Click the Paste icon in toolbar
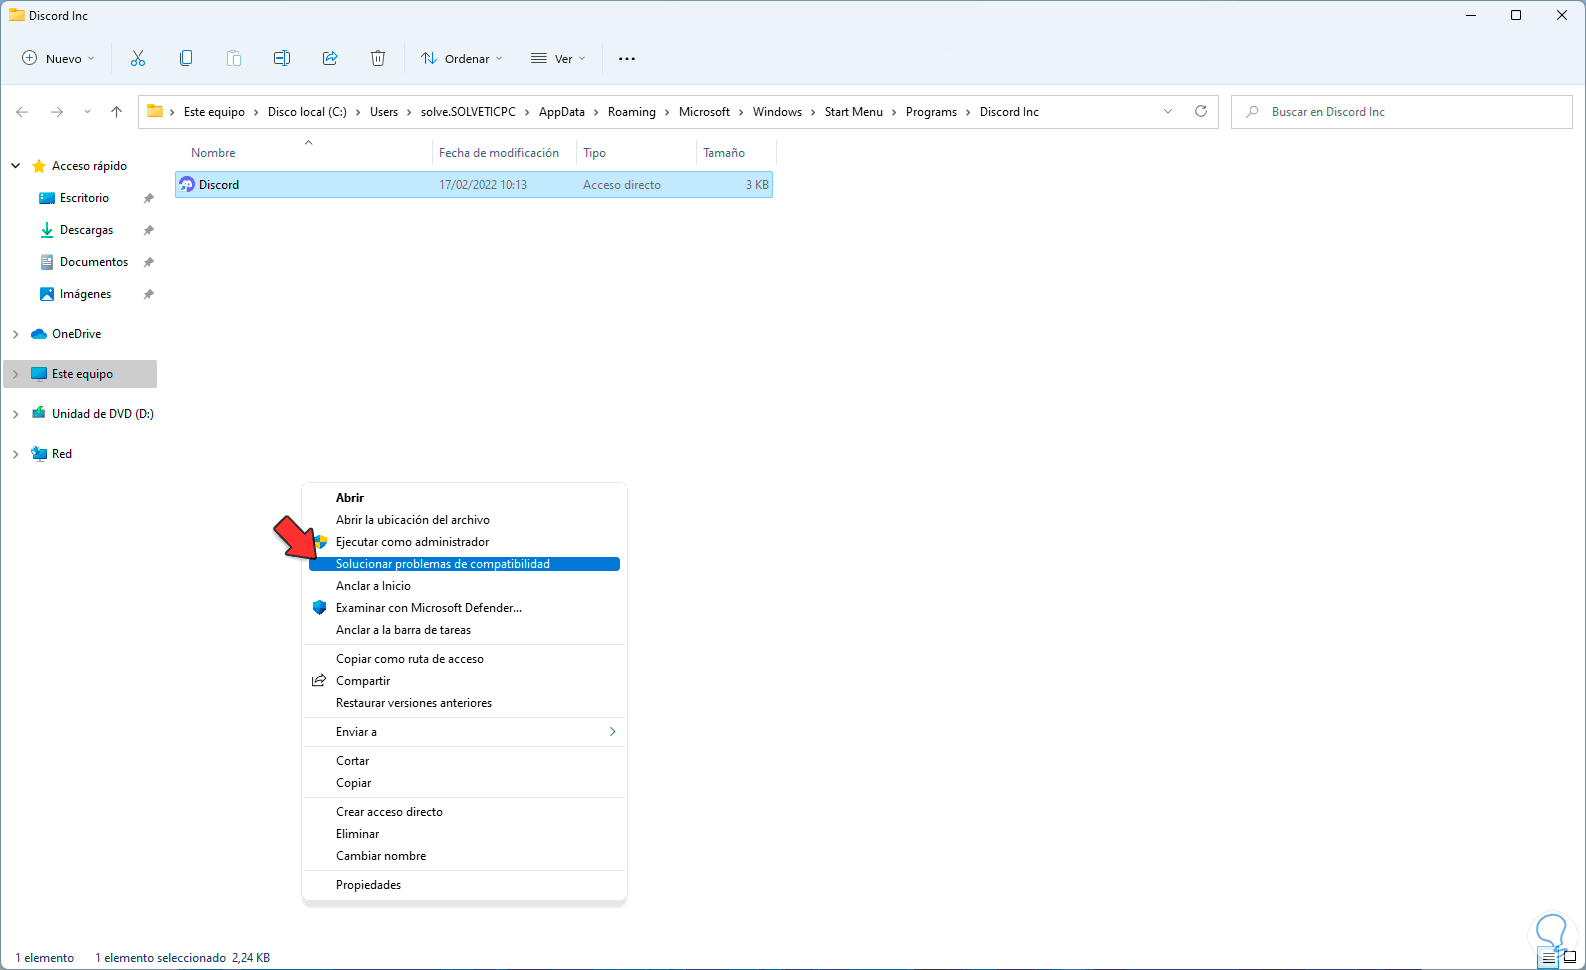The height and width of the screenshot is (970, 1586). pos(234,58)
